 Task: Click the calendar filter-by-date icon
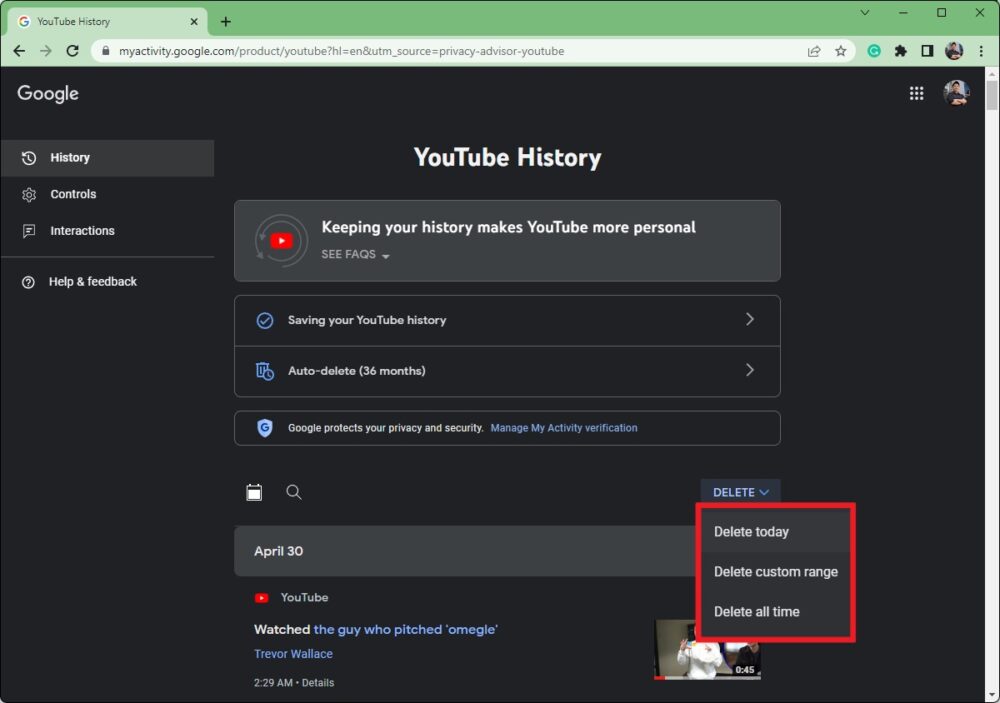pos(254,492)
